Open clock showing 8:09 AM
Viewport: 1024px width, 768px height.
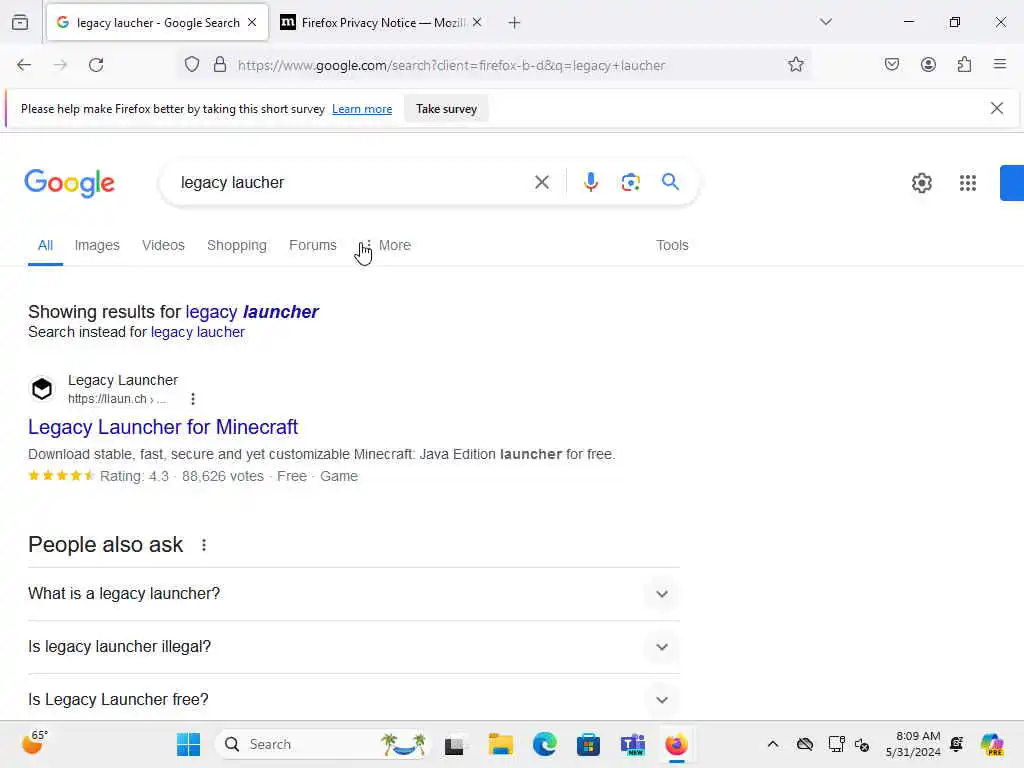point(913,744)
